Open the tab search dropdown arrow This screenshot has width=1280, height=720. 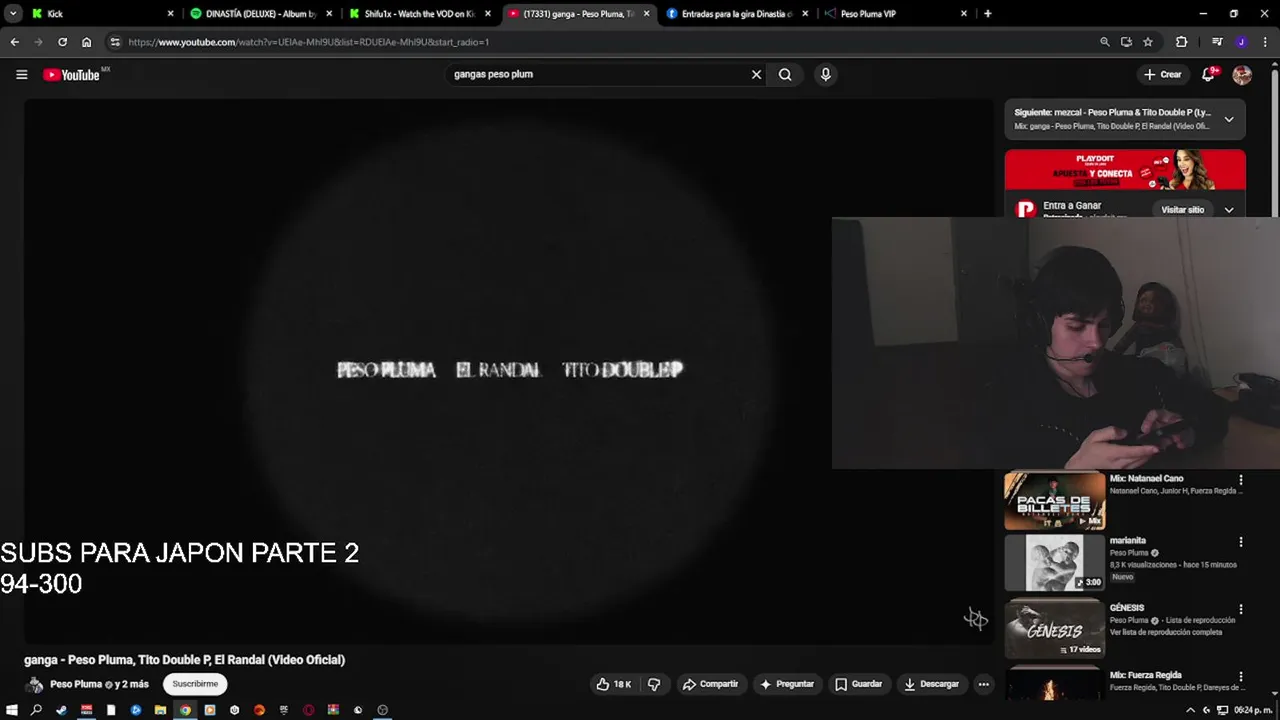[x=13, y=14]
